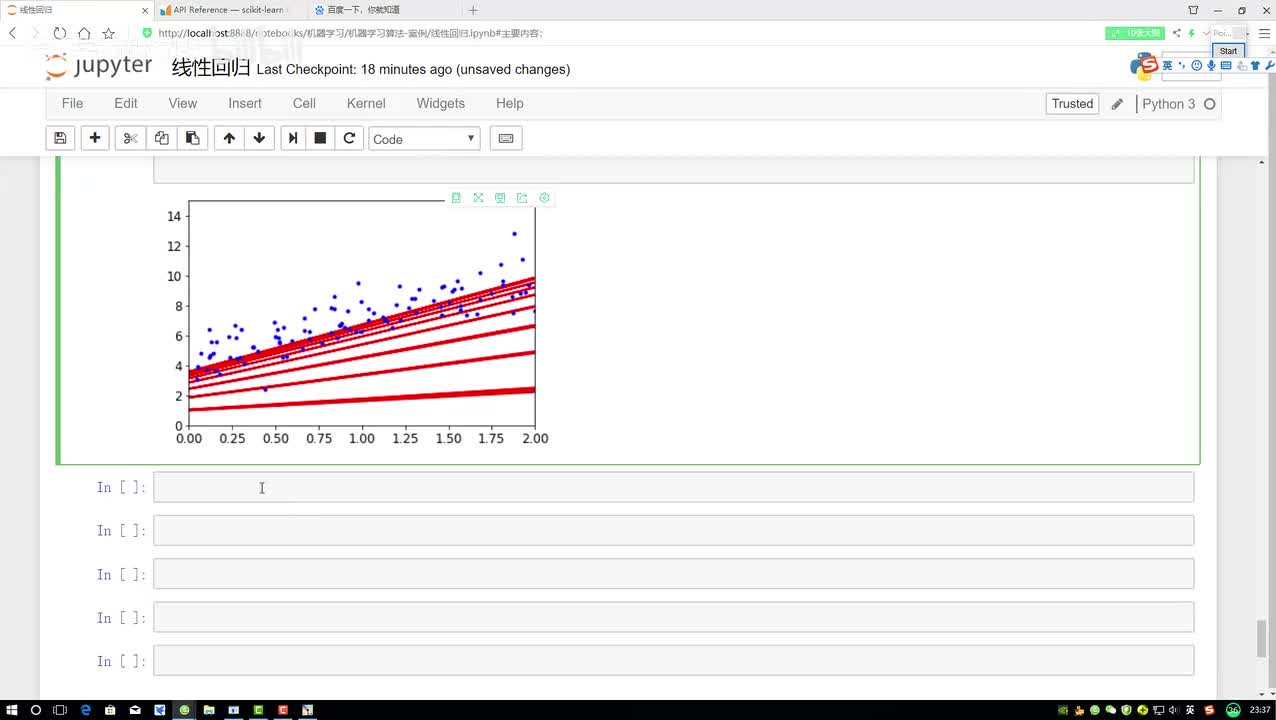The width and height of the screenshot is (1276, 720).
Task: Paste cells below toolbar icon
Action: click(192, 138)
